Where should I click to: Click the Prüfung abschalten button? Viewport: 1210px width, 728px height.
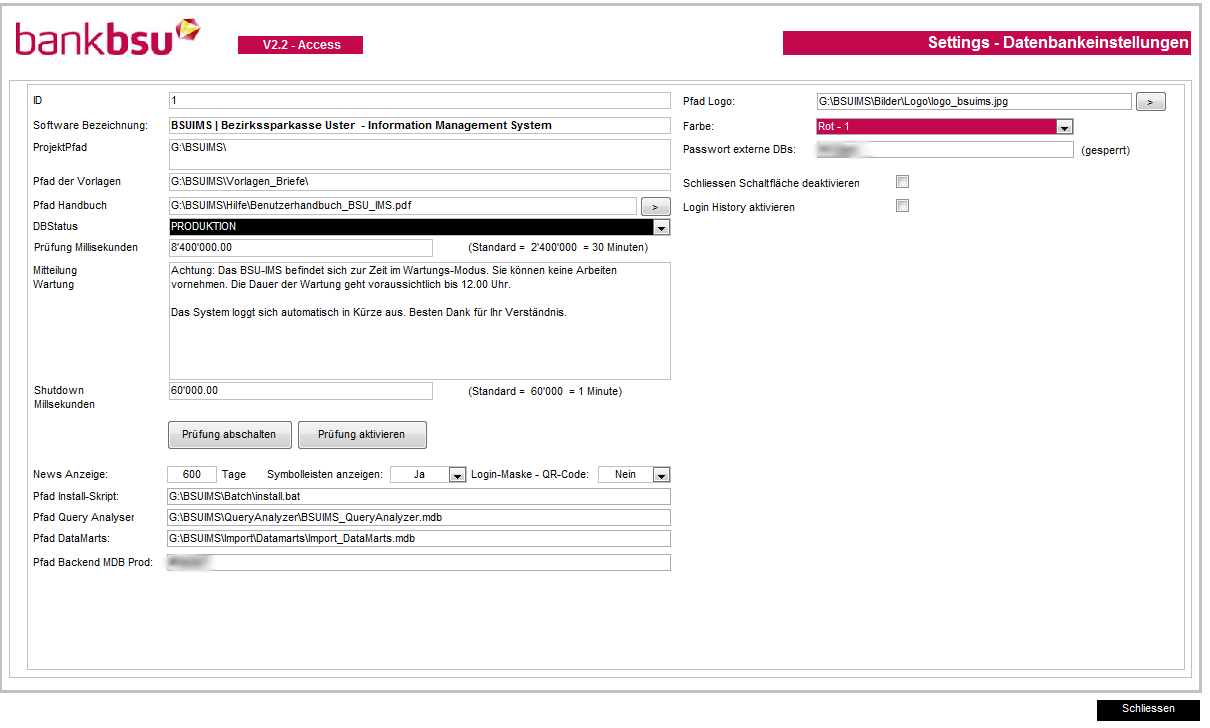(x=229, y=434)
